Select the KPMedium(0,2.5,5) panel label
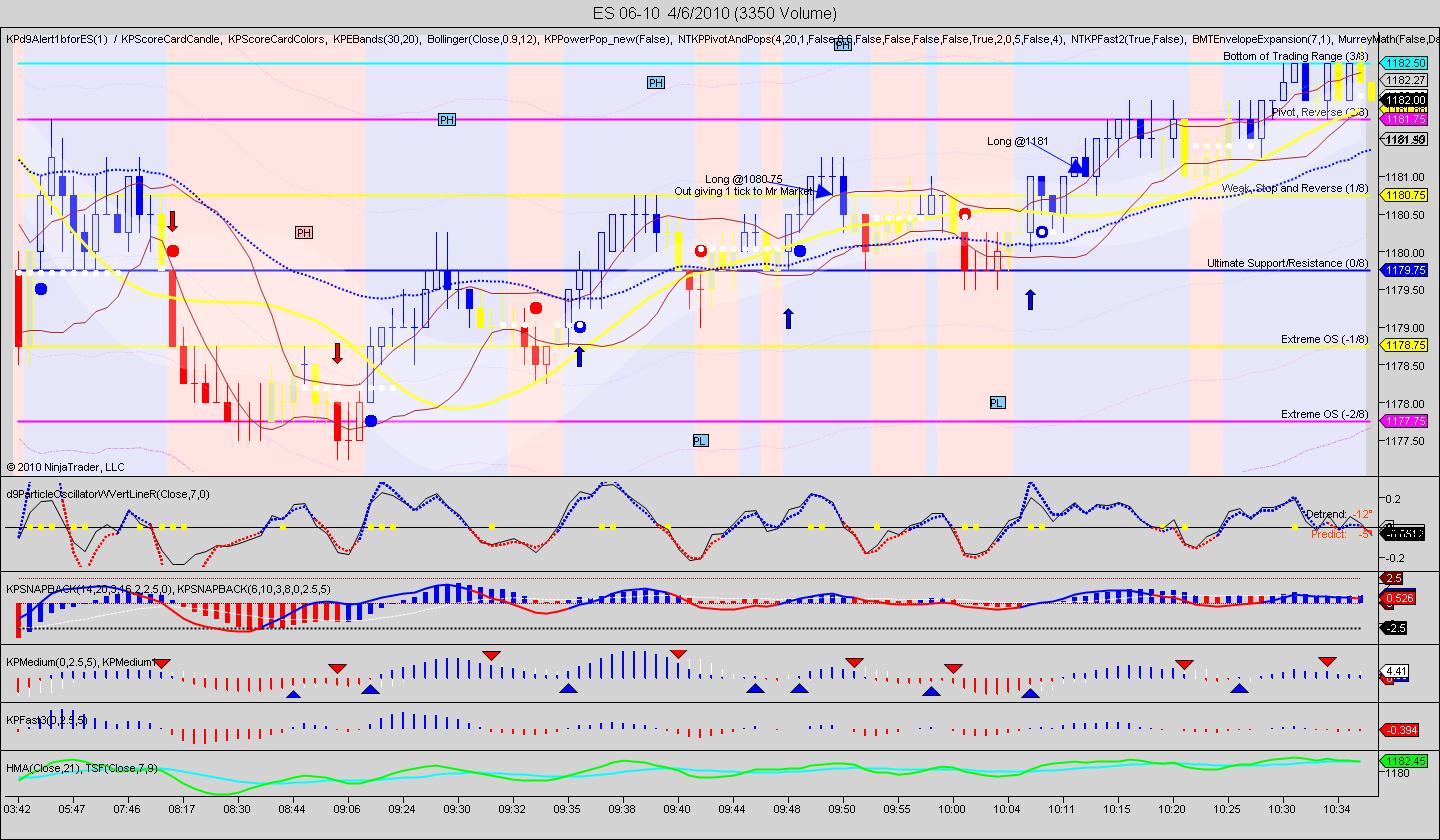1440x840 pixels. pos(52,661)
